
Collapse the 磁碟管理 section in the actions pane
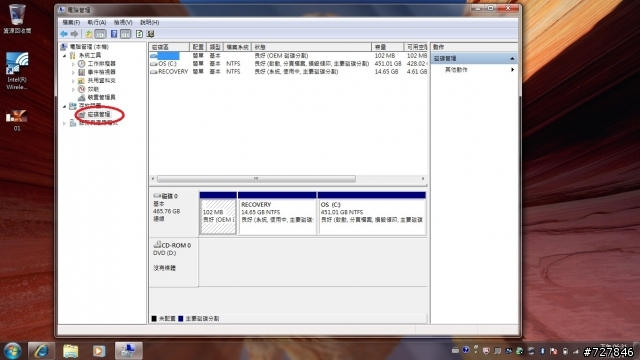pyautogui.click(x=512, y=59)
